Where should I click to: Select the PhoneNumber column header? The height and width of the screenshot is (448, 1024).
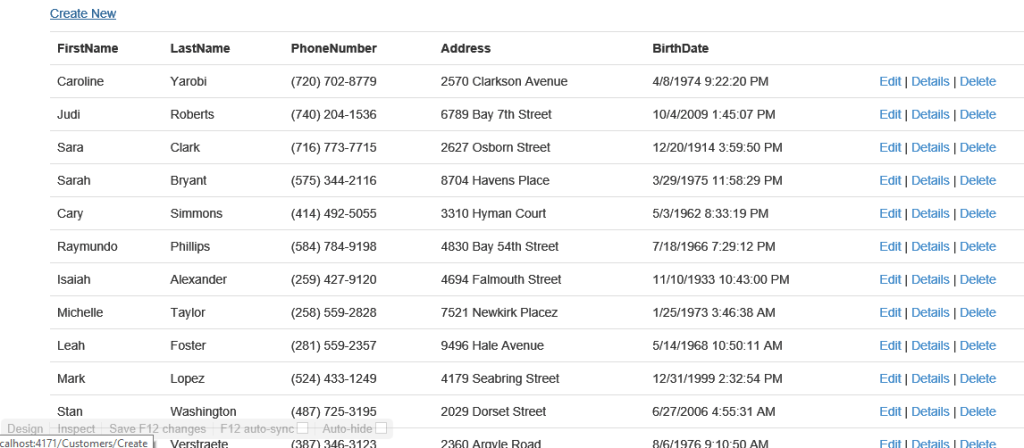click(334, 48)
